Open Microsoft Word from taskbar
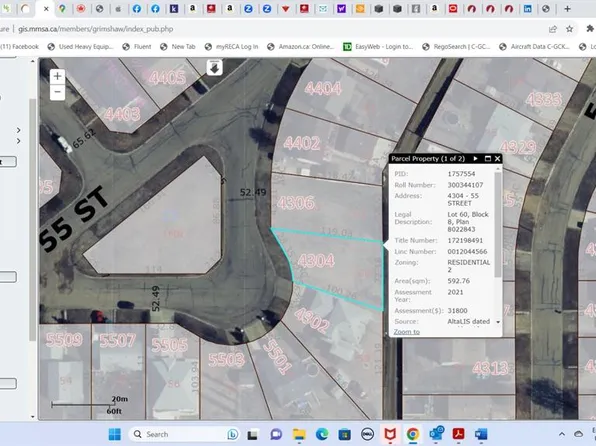596x446 pixels. [481, 434]
